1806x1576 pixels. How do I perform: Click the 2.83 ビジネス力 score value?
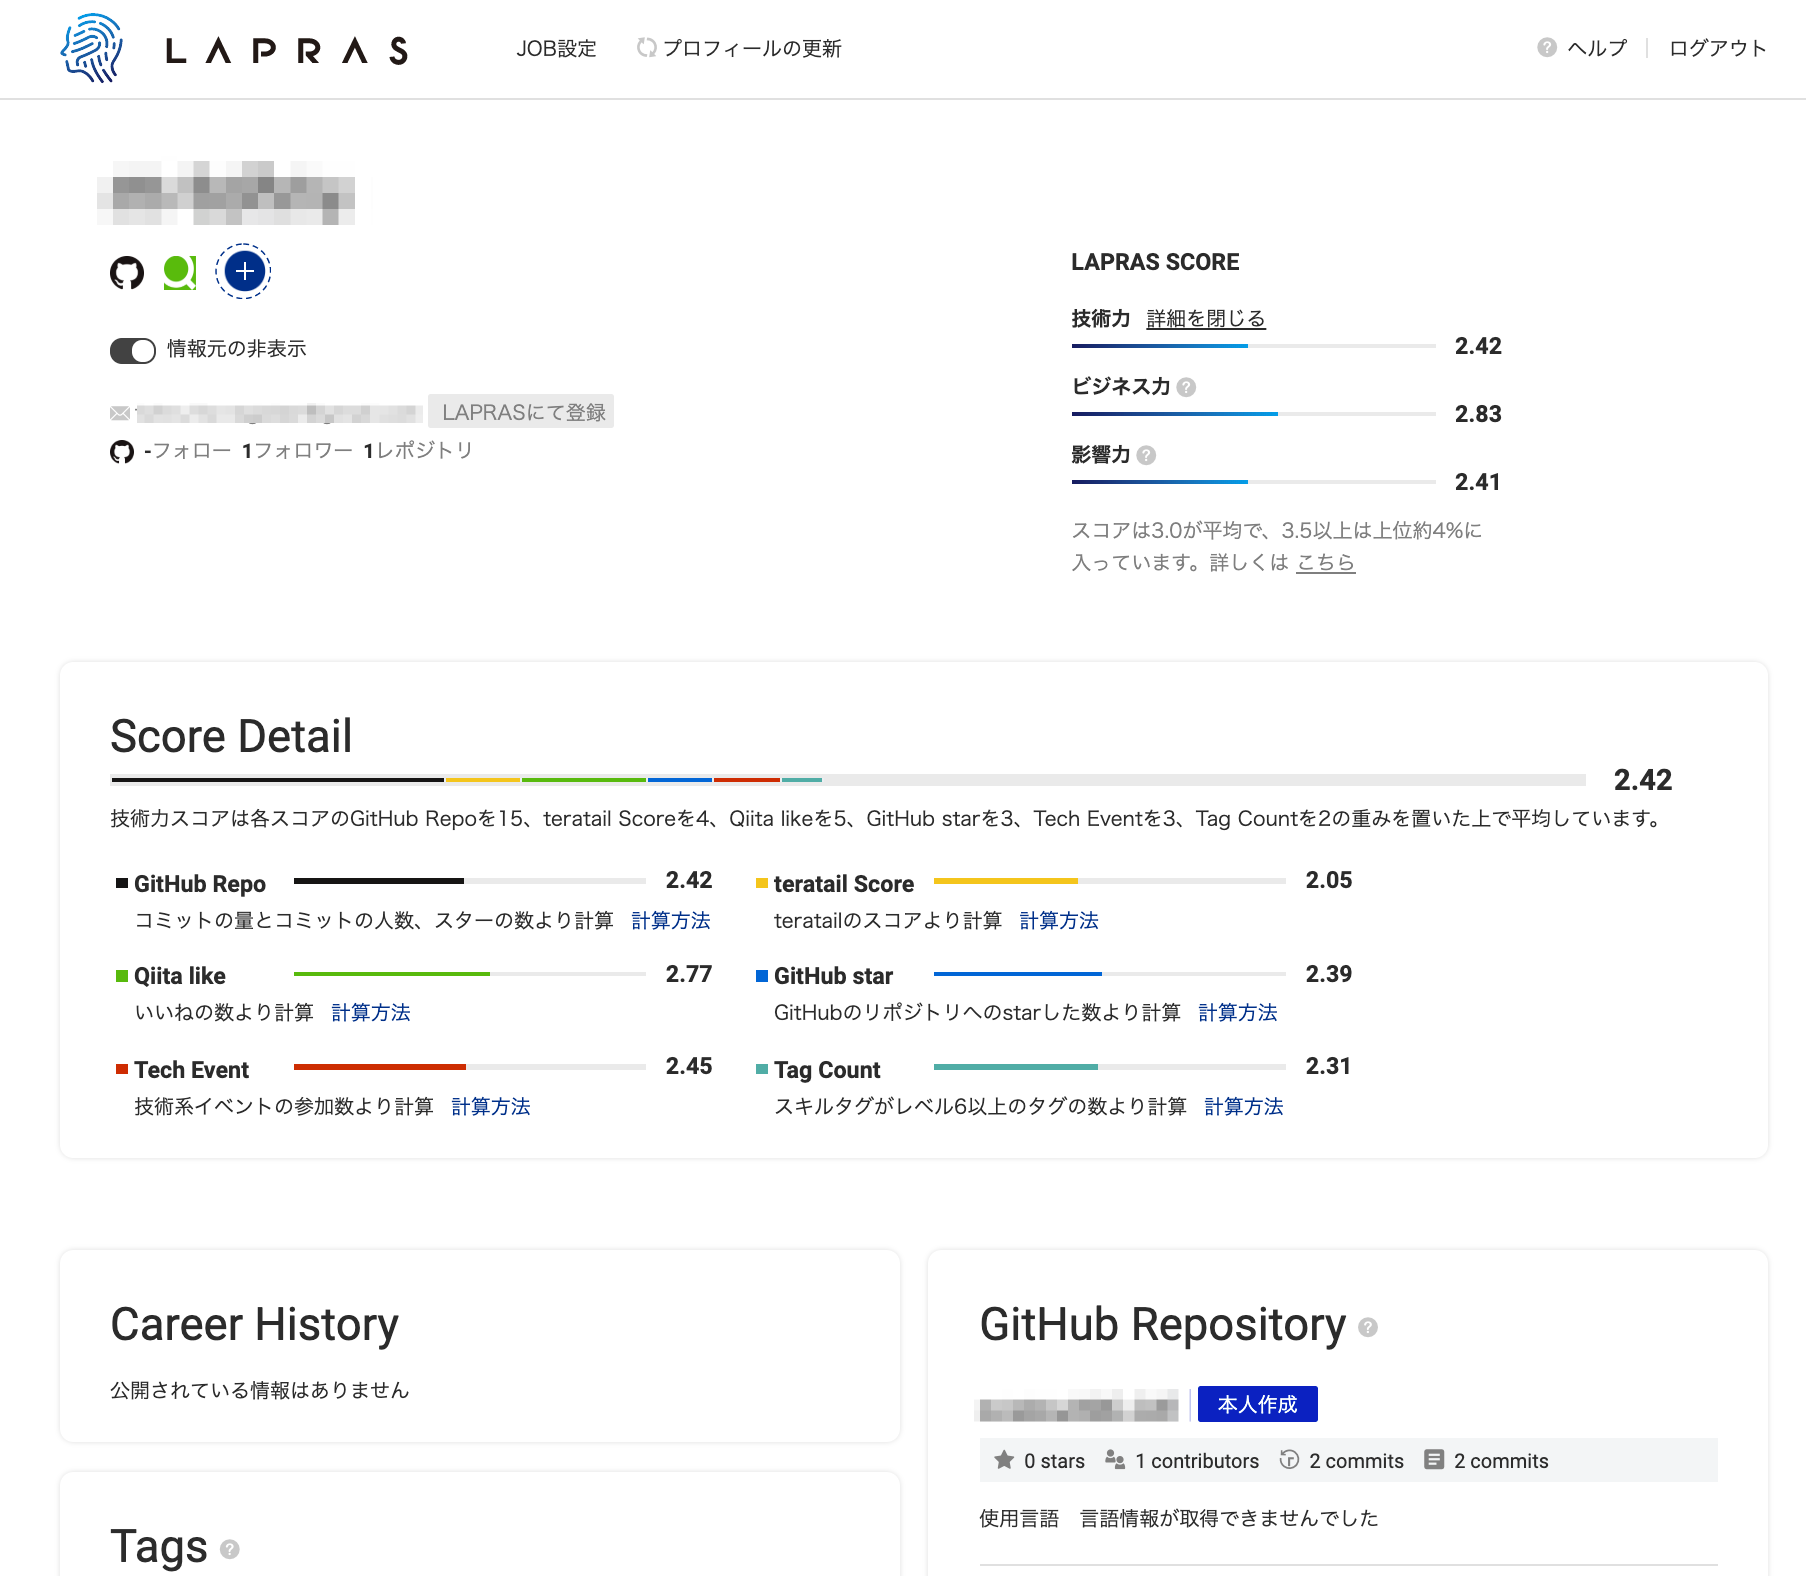click(1478, 414)
